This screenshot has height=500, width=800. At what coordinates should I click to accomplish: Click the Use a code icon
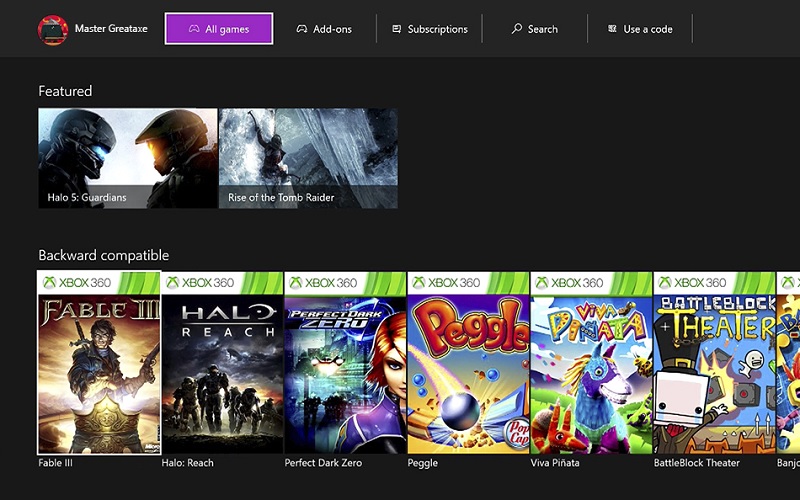coord(612,29)
